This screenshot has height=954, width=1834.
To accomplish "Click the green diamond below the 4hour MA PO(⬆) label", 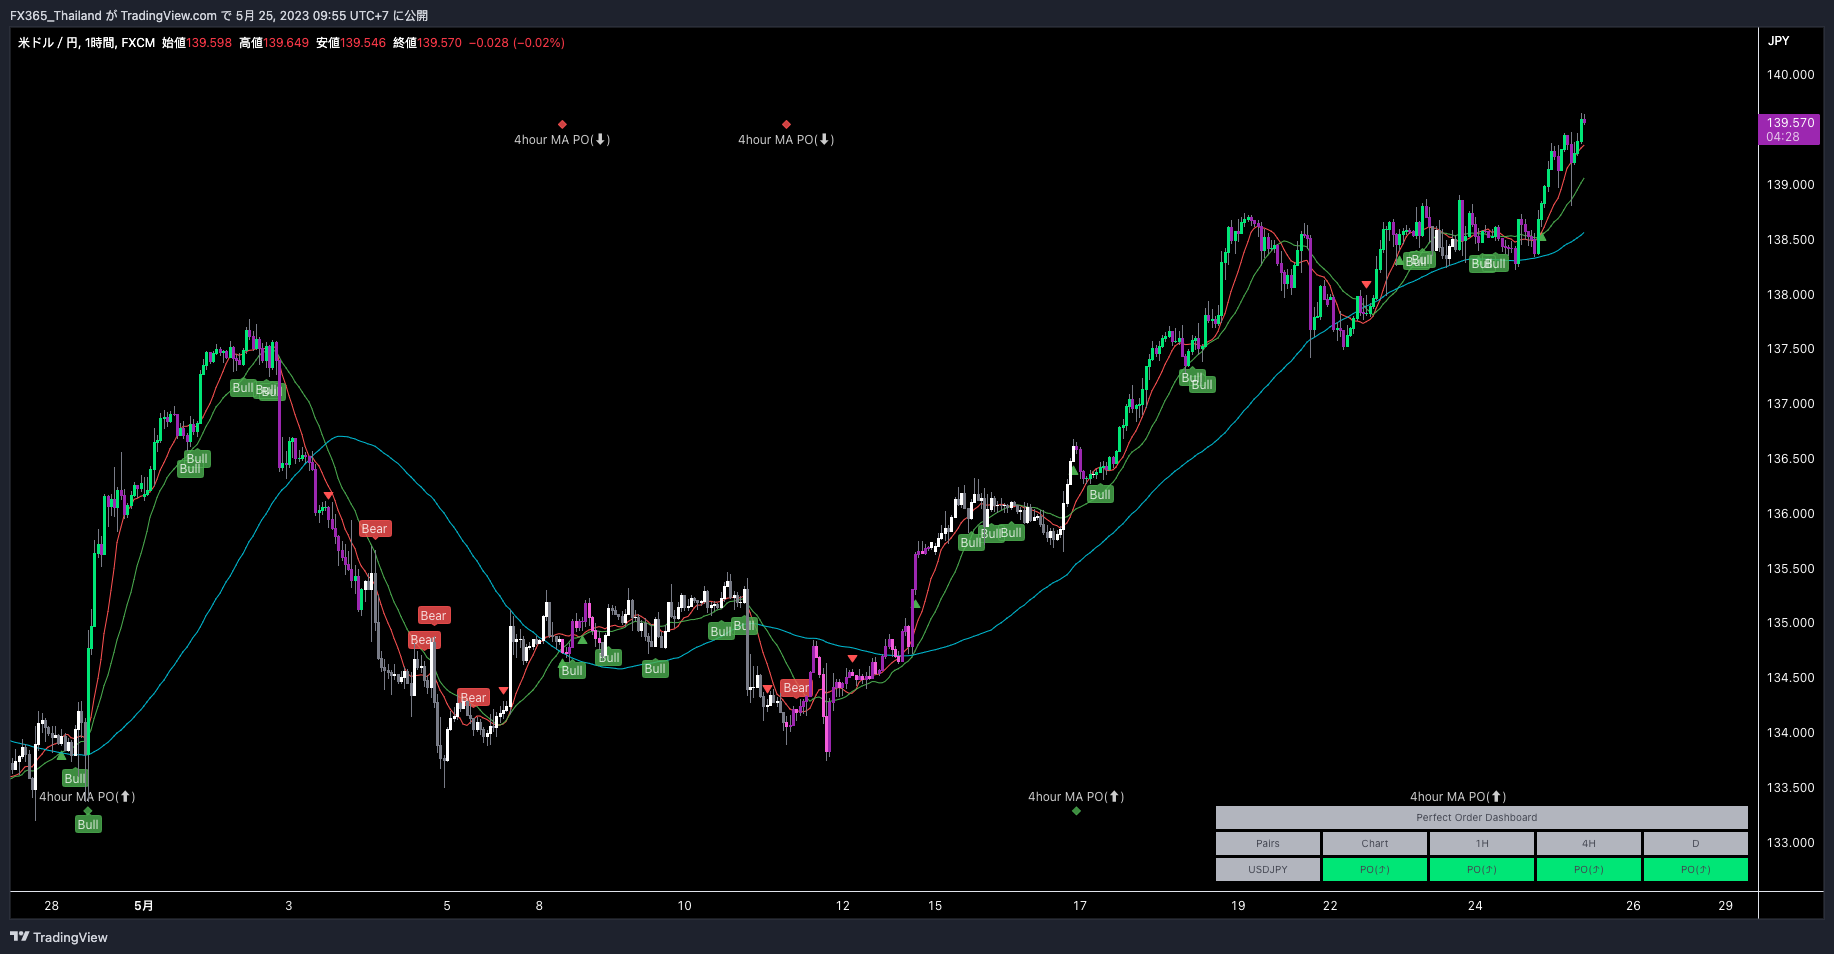I will click(x=1076, y=811).
